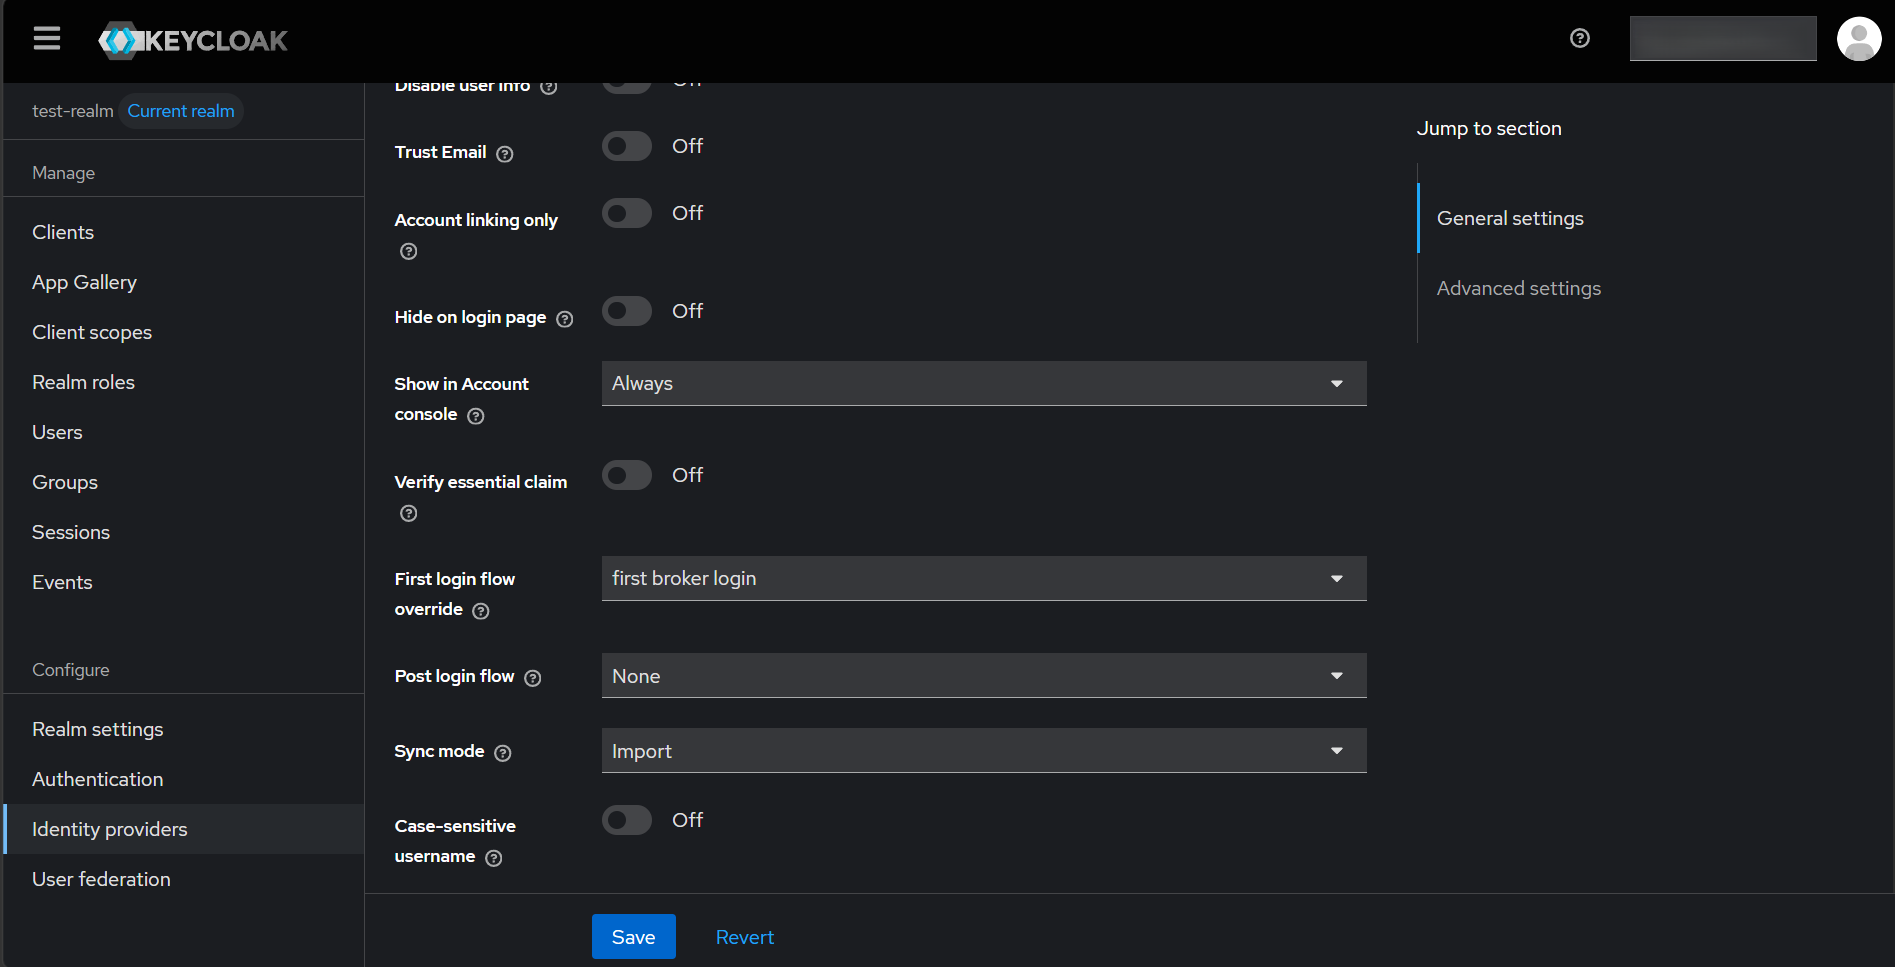The width and height of the screenshot is (1895, 967).
Task: Toggle Case-sensitive username switch
Action: [627, 820]
